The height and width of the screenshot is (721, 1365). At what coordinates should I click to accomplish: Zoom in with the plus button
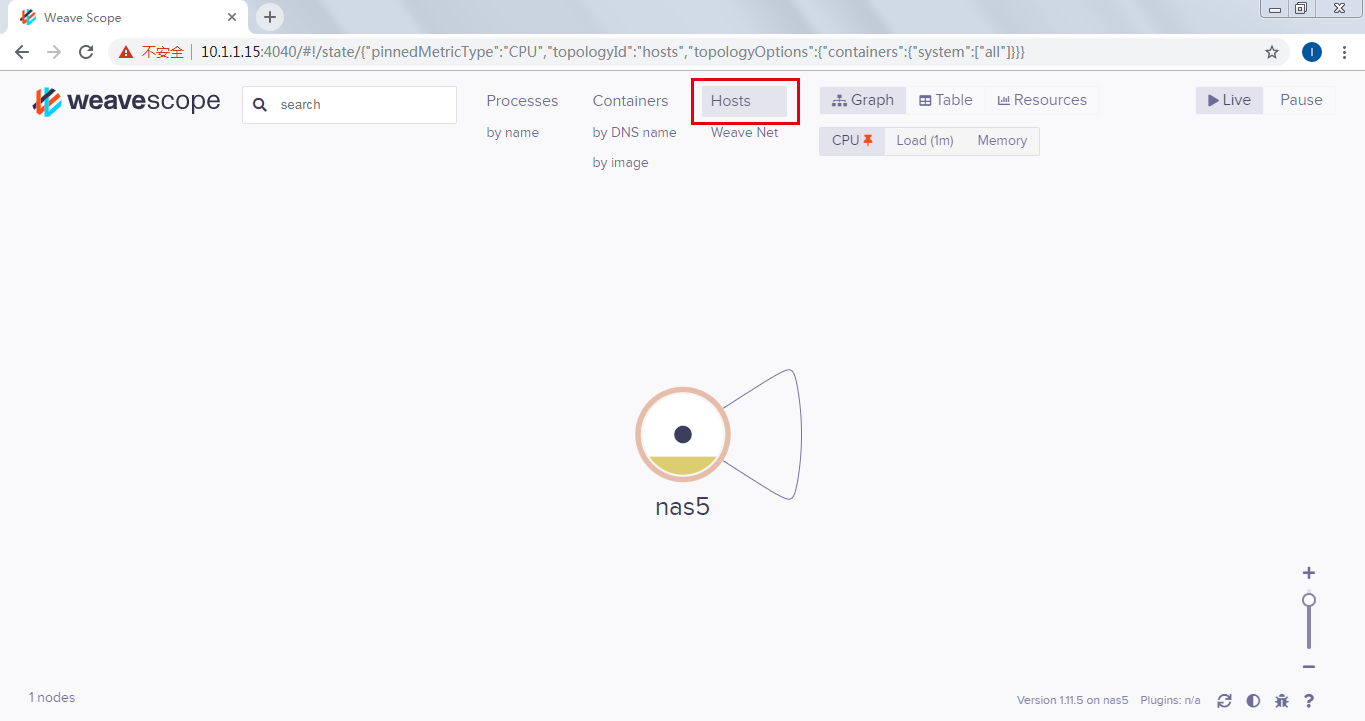click(x=1308, y=573)
